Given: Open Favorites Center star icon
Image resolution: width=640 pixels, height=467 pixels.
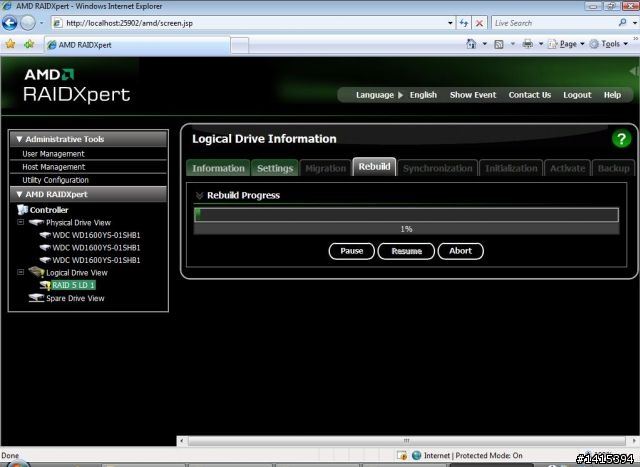Looking at the screenshot, I should pyautogui.click(x=10, y=44).
